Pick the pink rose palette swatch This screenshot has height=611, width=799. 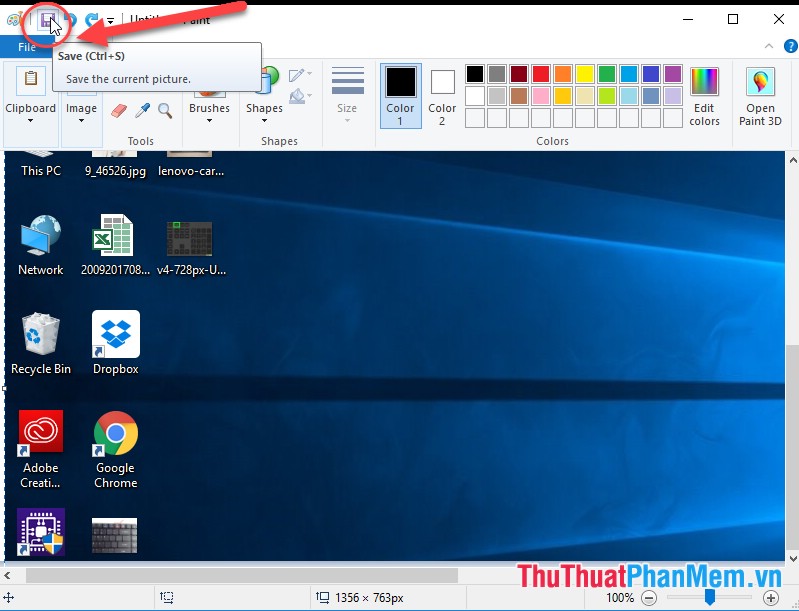541,96
